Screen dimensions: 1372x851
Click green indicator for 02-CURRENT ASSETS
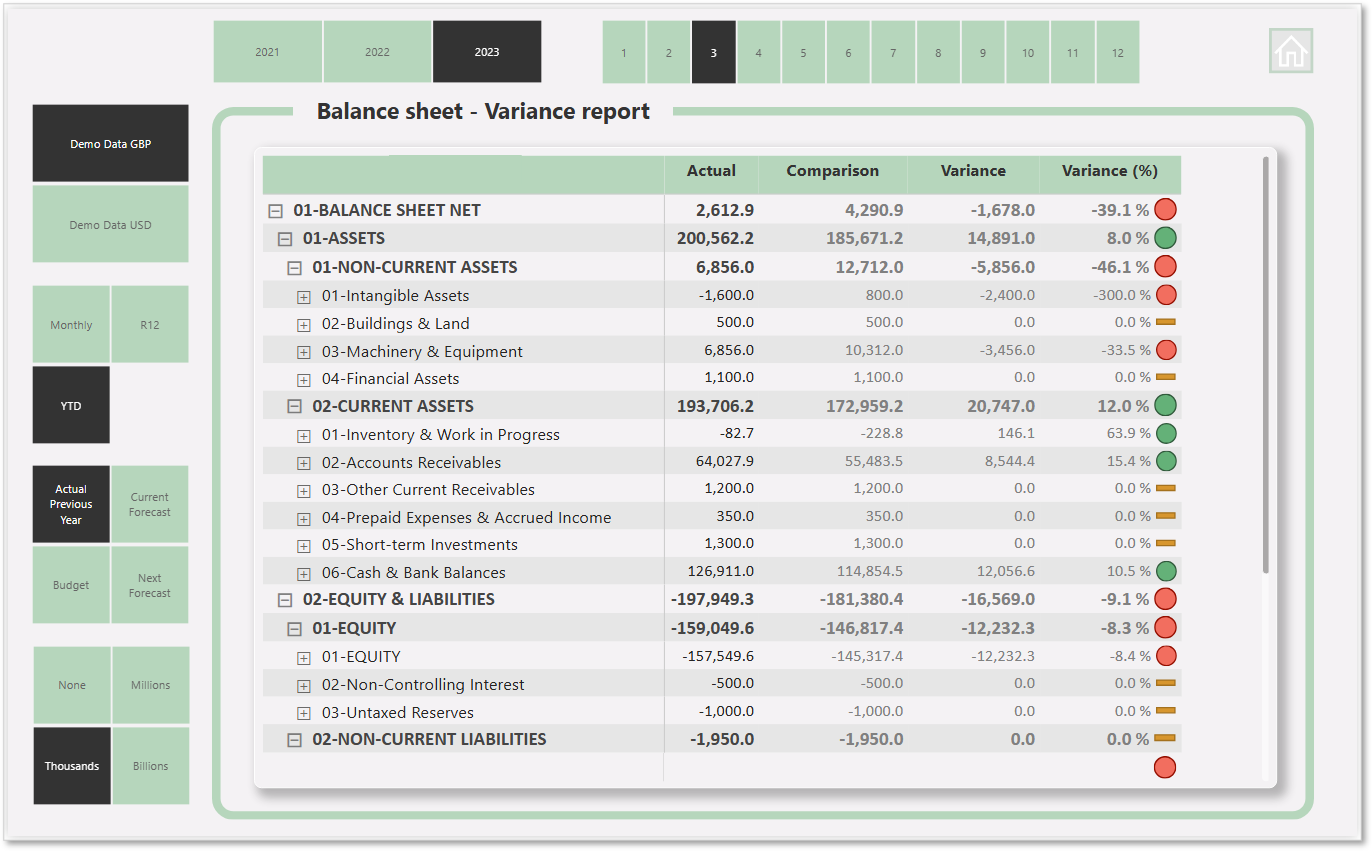click(x=1165, y=406)
